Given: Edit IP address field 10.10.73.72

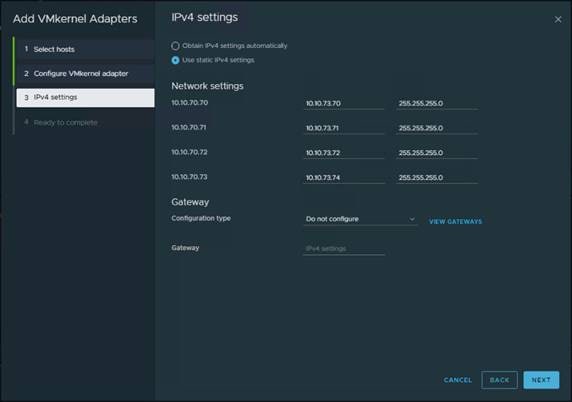Looking at the screenshot, I should point(344,153).
